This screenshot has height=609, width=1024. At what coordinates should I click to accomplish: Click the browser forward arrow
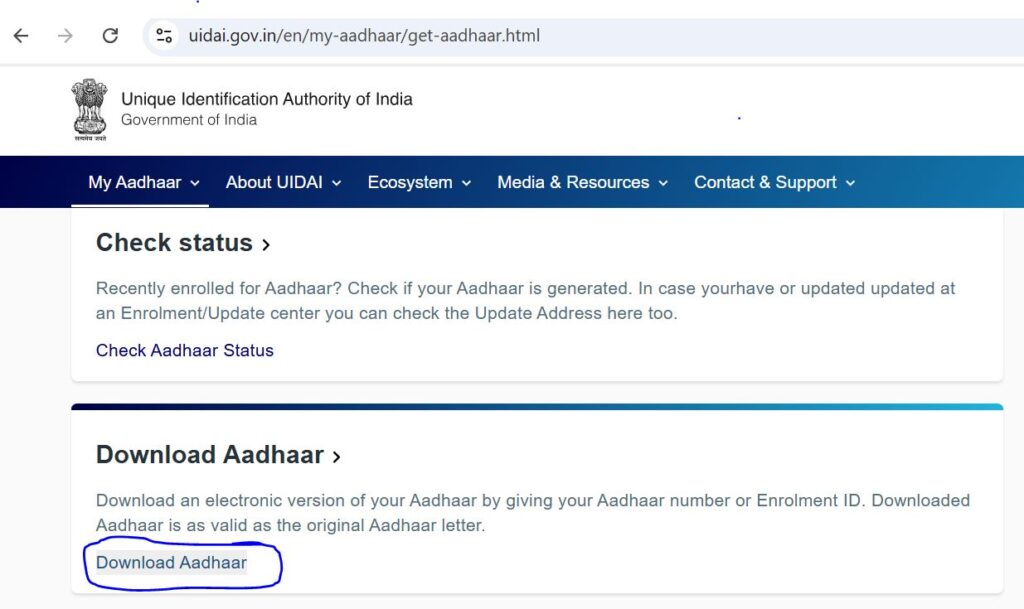66,36
